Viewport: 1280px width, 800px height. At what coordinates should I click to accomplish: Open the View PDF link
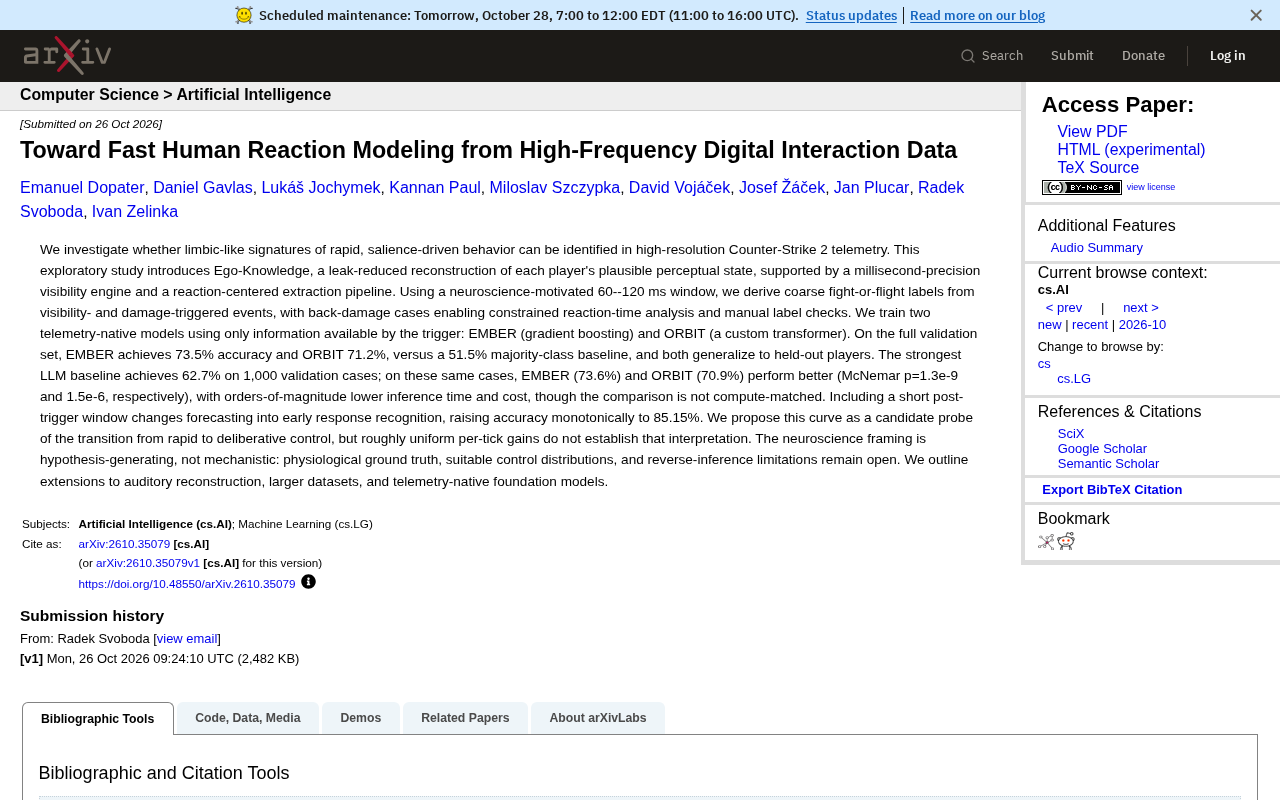[1092, 132]
